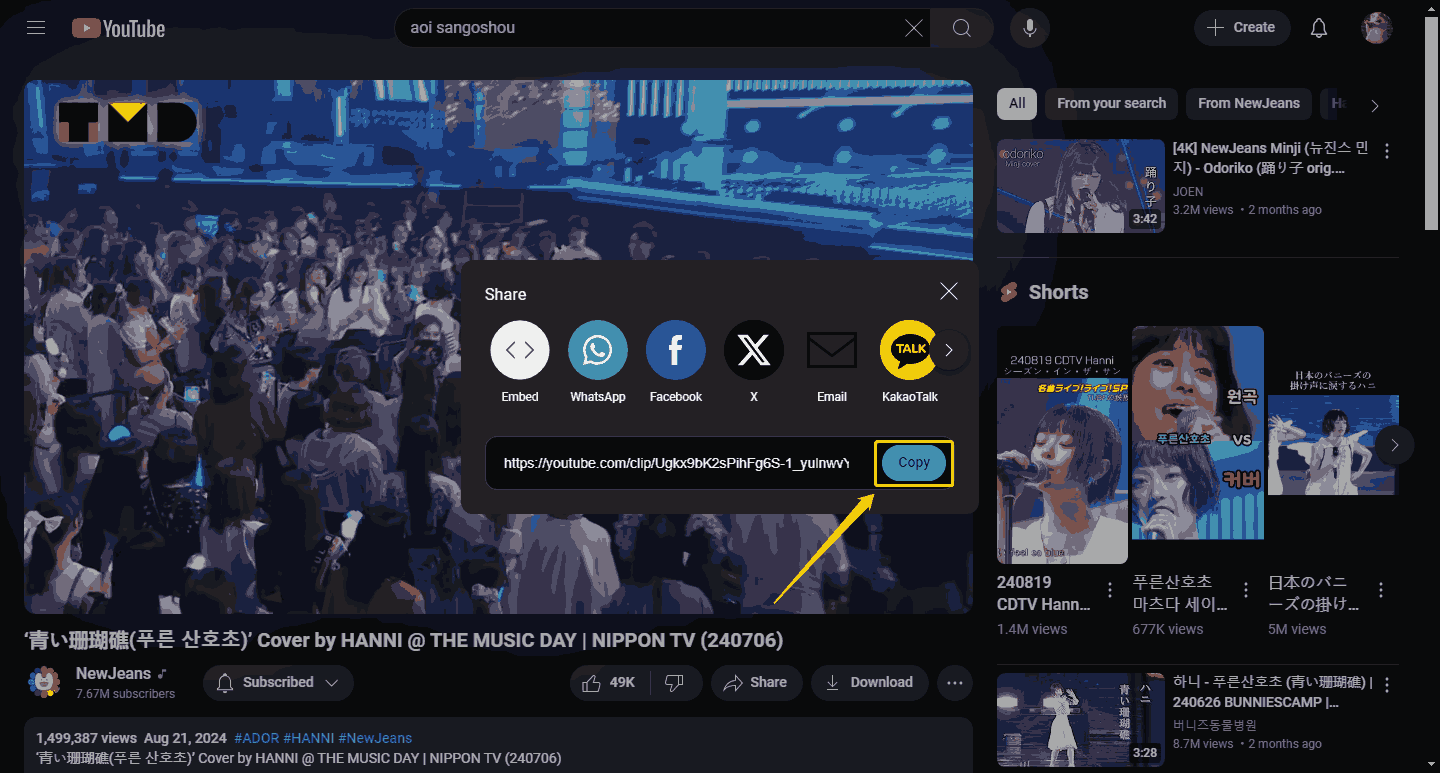Select the From your search chip
Screen dimensions: 1440x773
pos(1111,103)
